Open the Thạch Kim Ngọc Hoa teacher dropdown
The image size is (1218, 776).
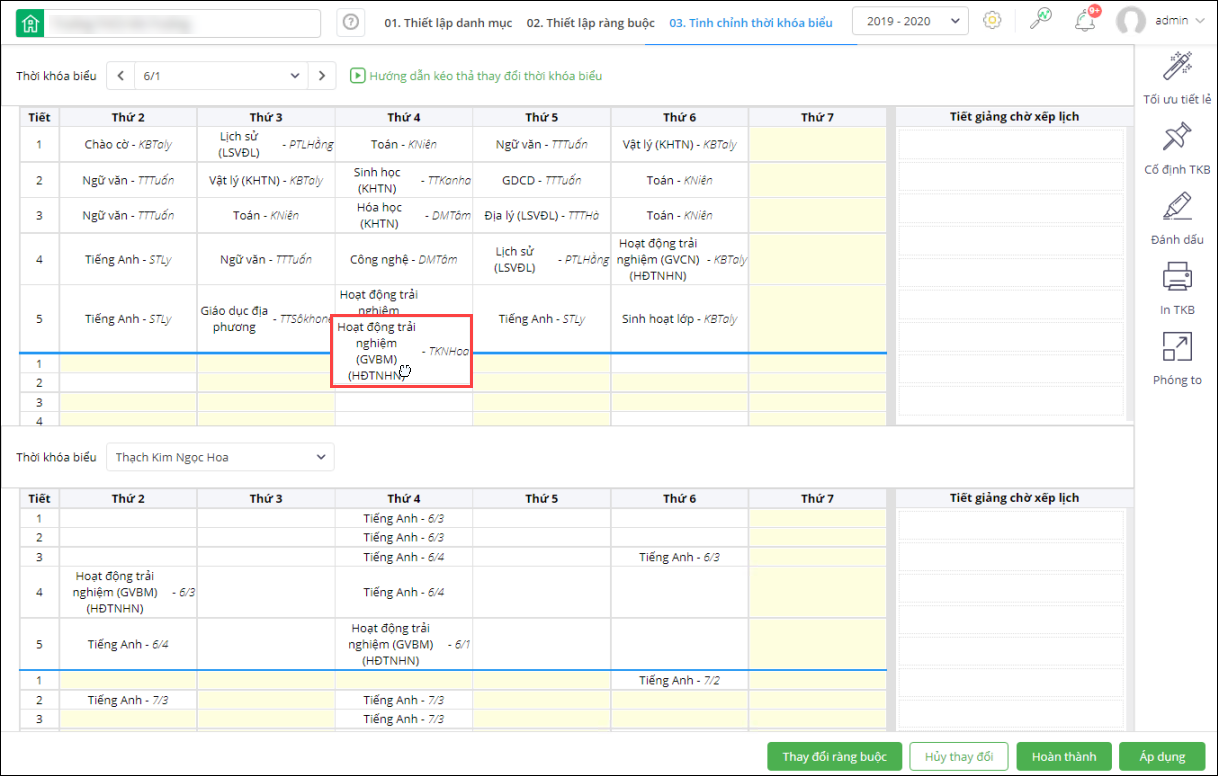click(220, 457)
